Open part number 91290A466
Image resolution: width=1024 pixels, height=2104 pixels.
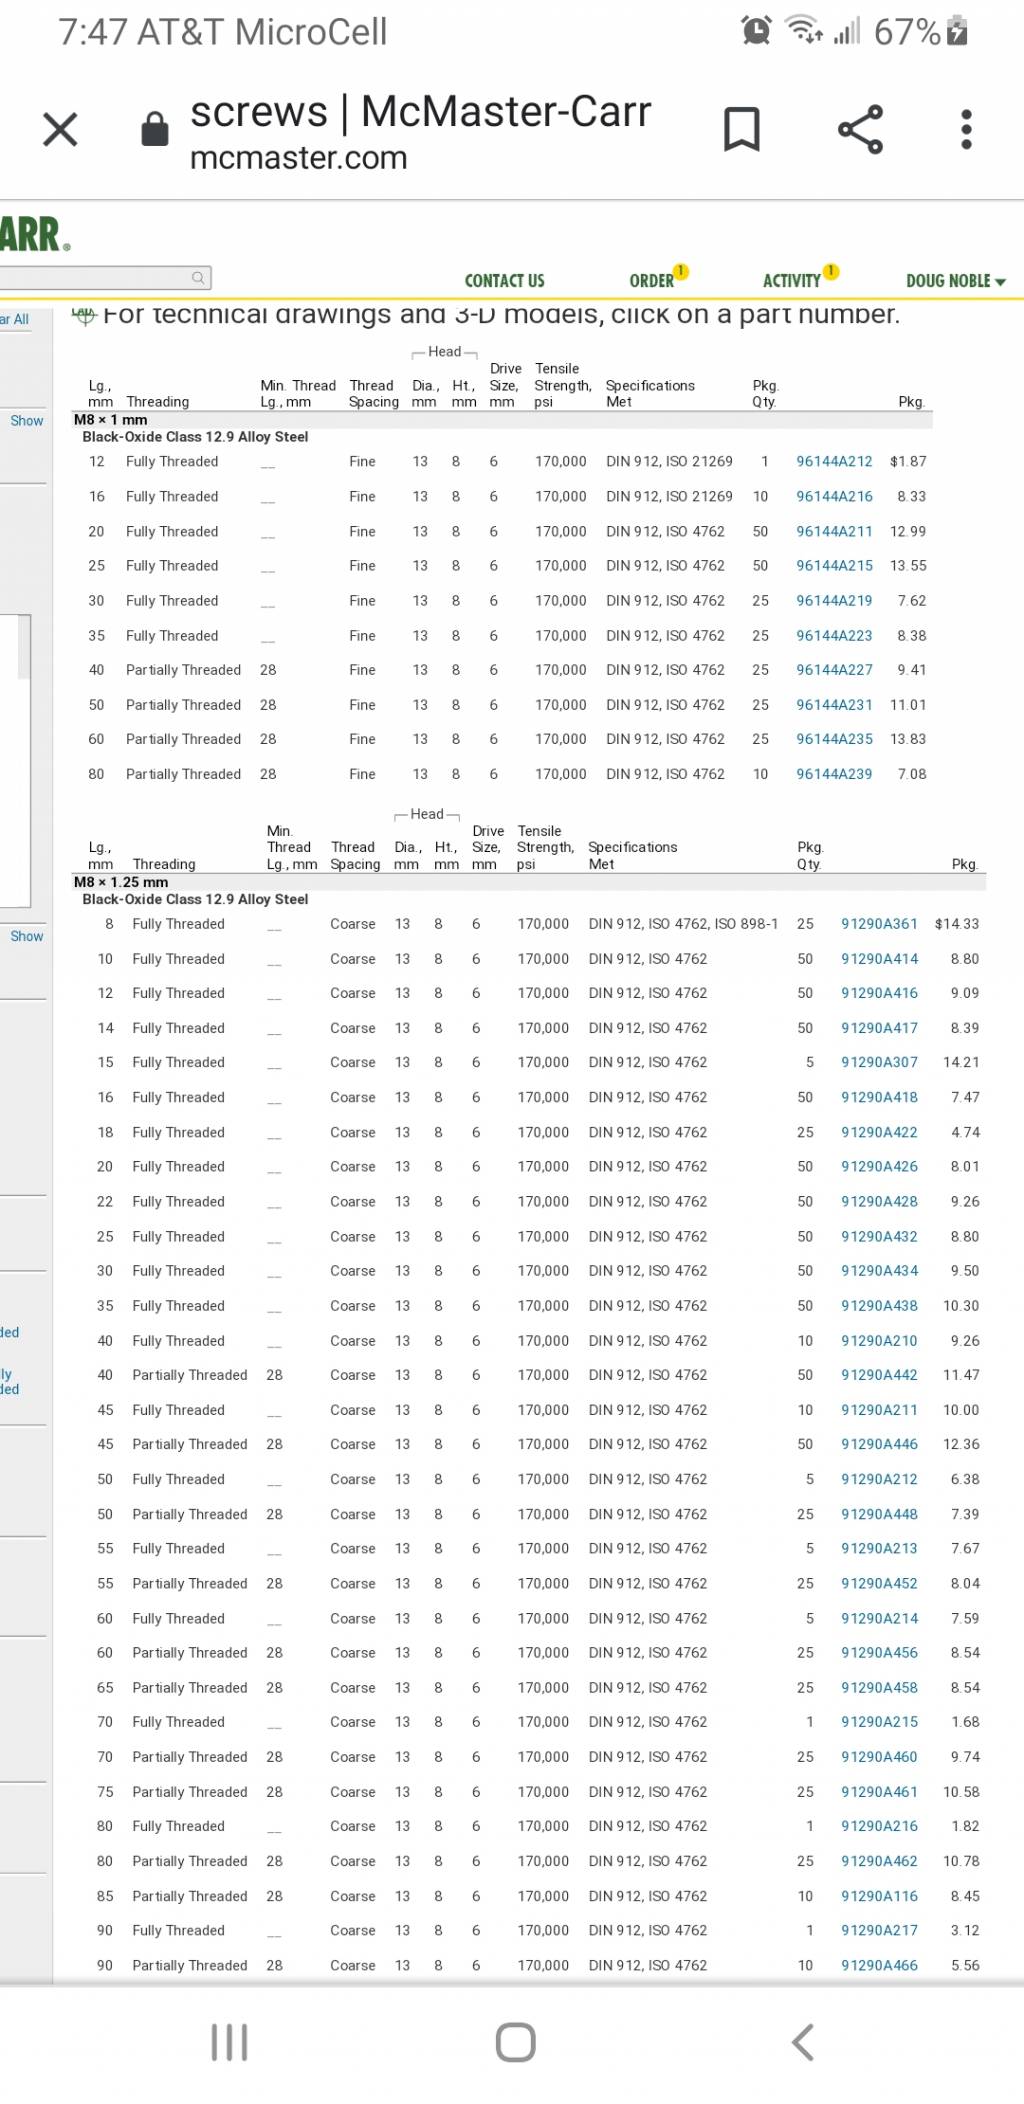pyautogui.click(x=879, y=1964)
